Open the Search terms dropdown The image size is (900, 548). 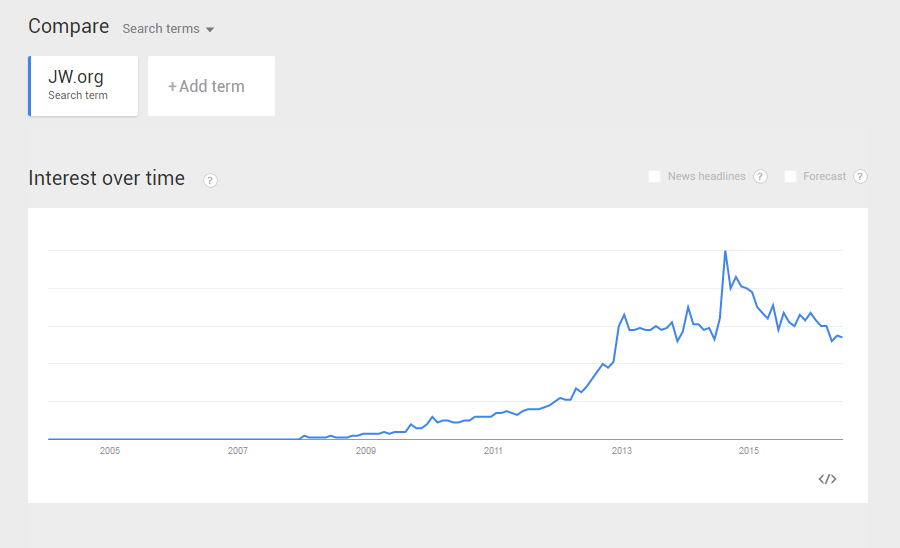click(x=168, y=29)
